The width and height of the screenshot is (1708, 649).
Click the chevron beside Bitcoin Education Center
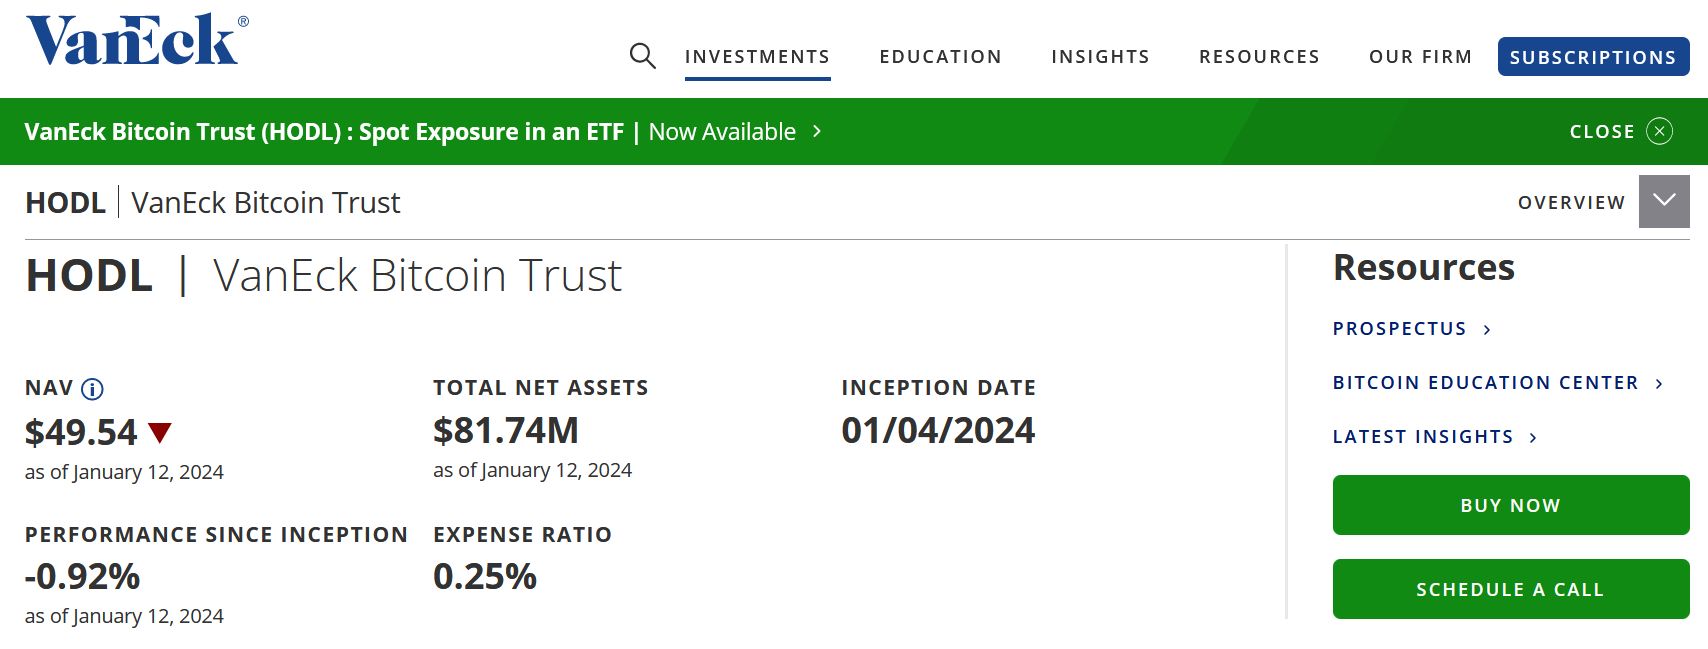[x=1659, y=384]
